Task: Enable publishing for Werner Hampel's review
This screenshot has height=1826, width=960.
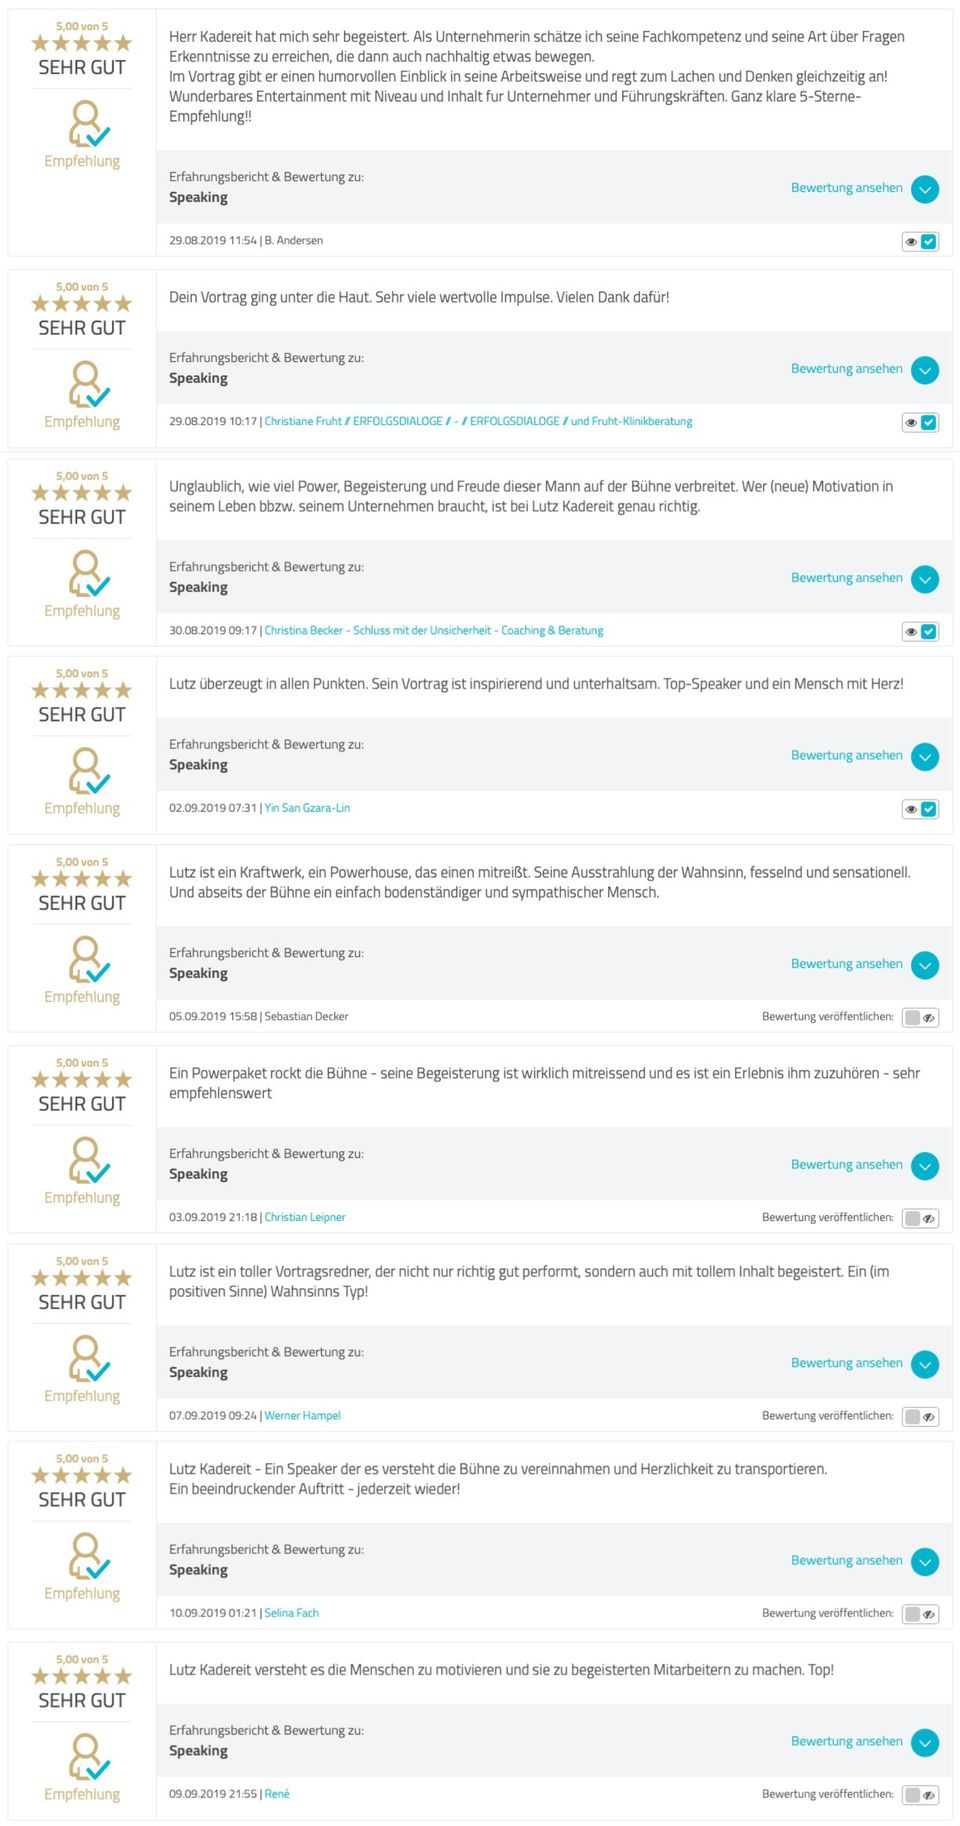Action: [x=920, y=1416]
